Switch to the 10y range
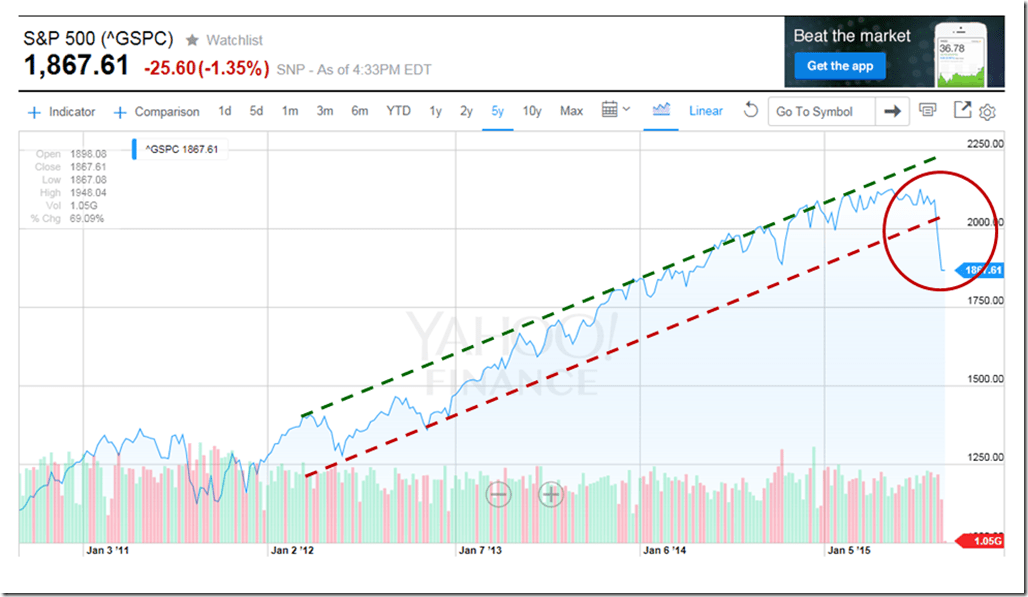 click(532, 111)
